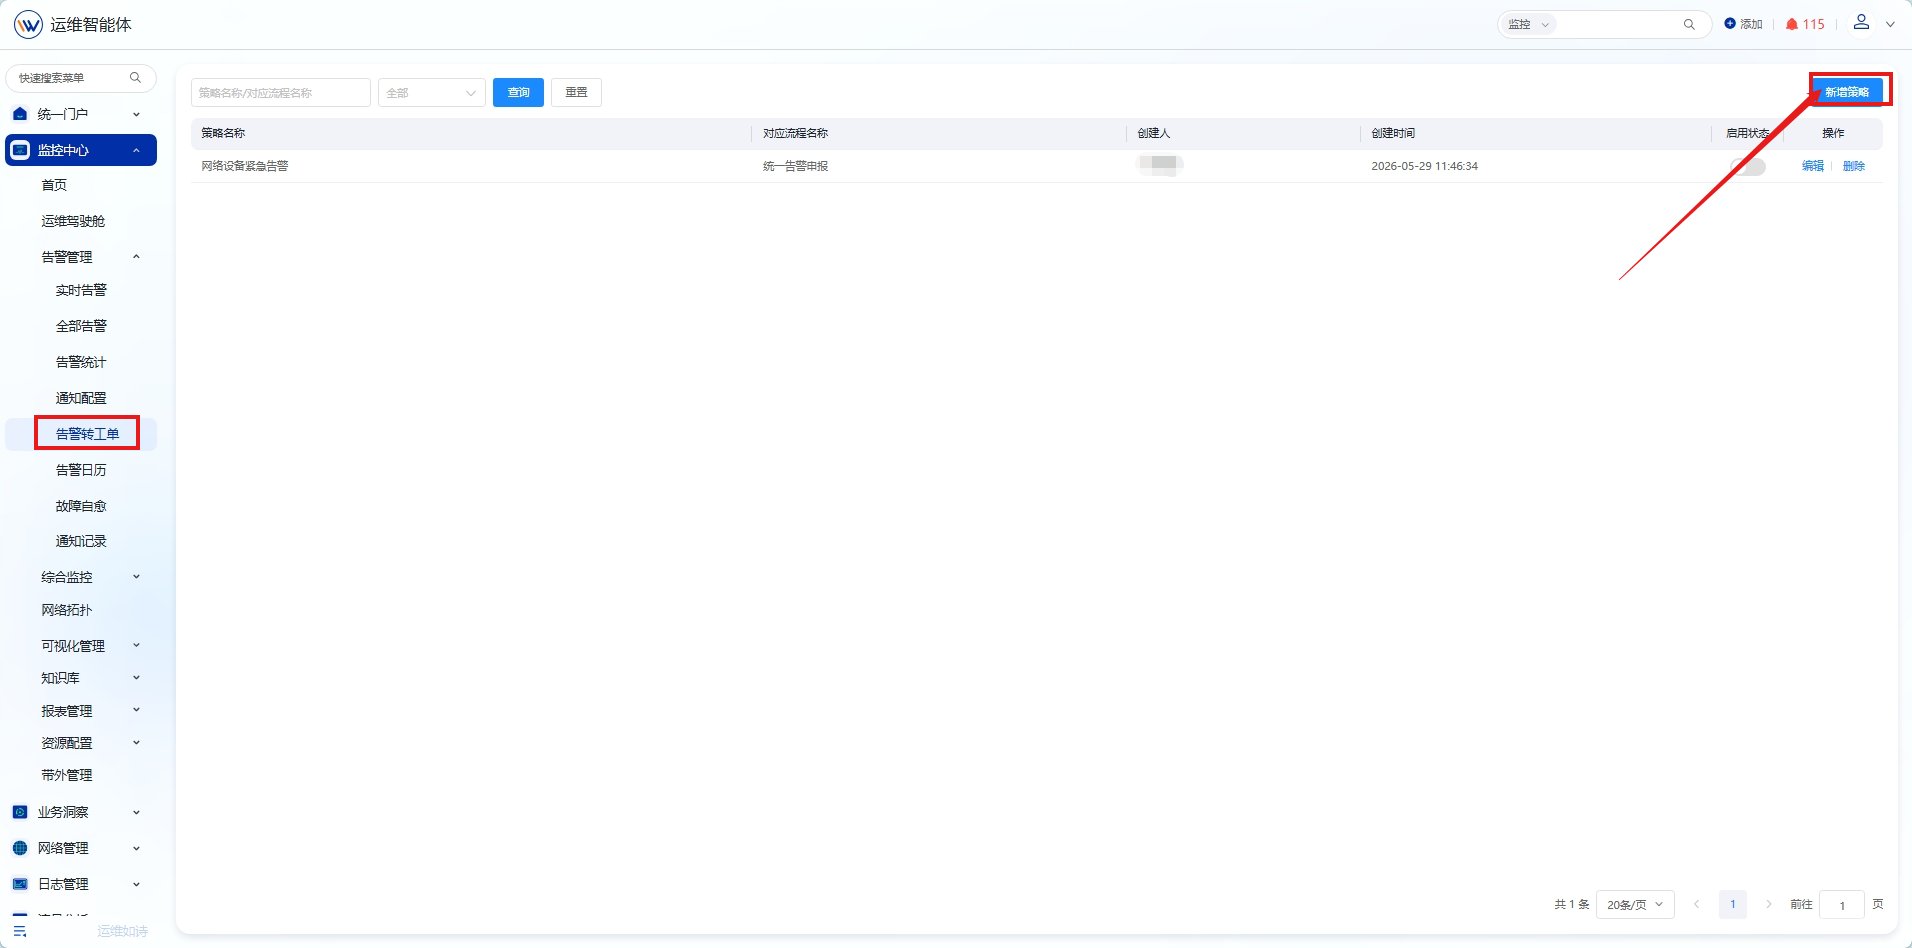Click the 重置 button

coord(576,93)
